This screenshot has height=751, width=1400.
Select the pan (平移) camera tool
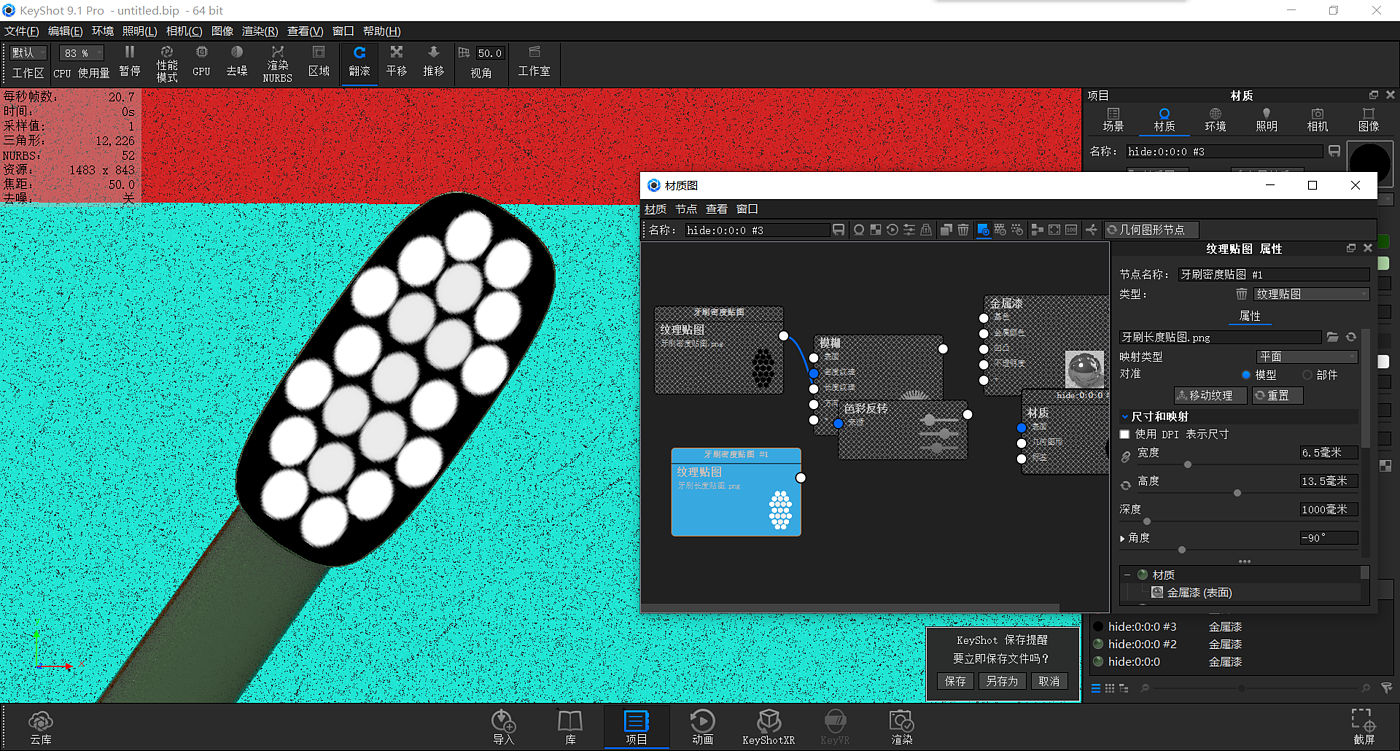click(396, 61)
